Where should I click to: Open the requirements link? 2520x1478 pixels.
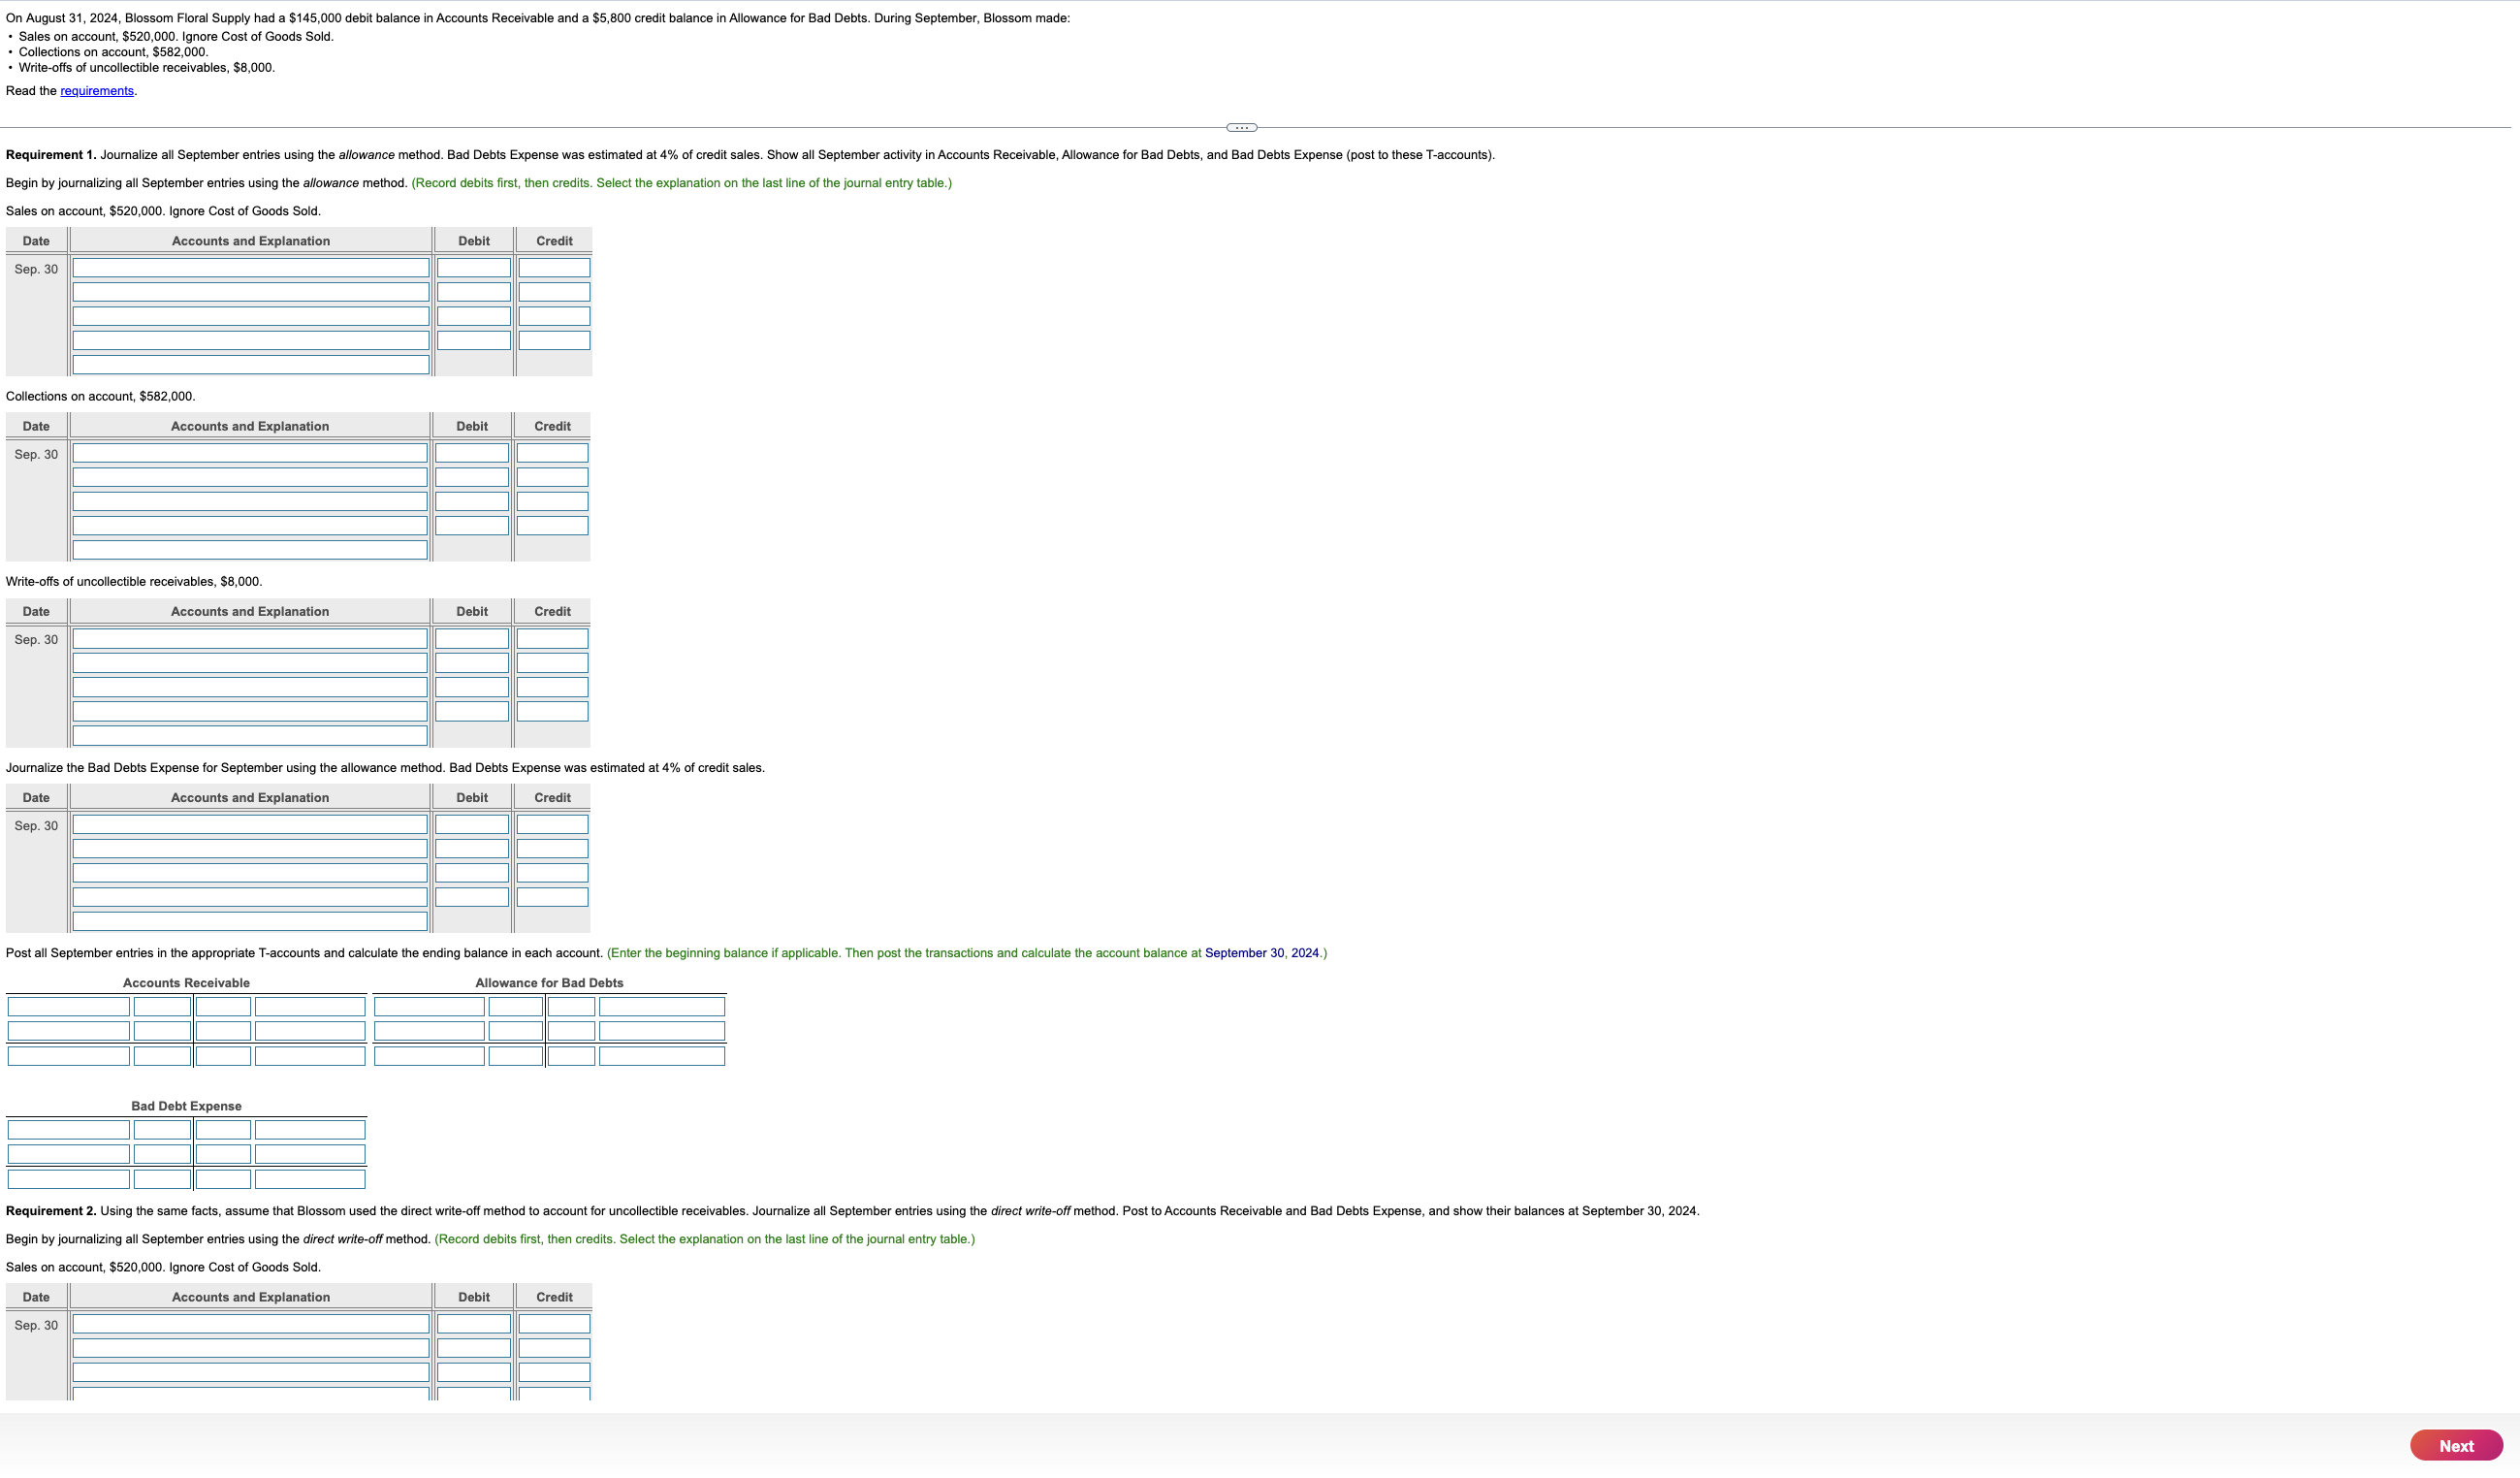pos(96,91)
